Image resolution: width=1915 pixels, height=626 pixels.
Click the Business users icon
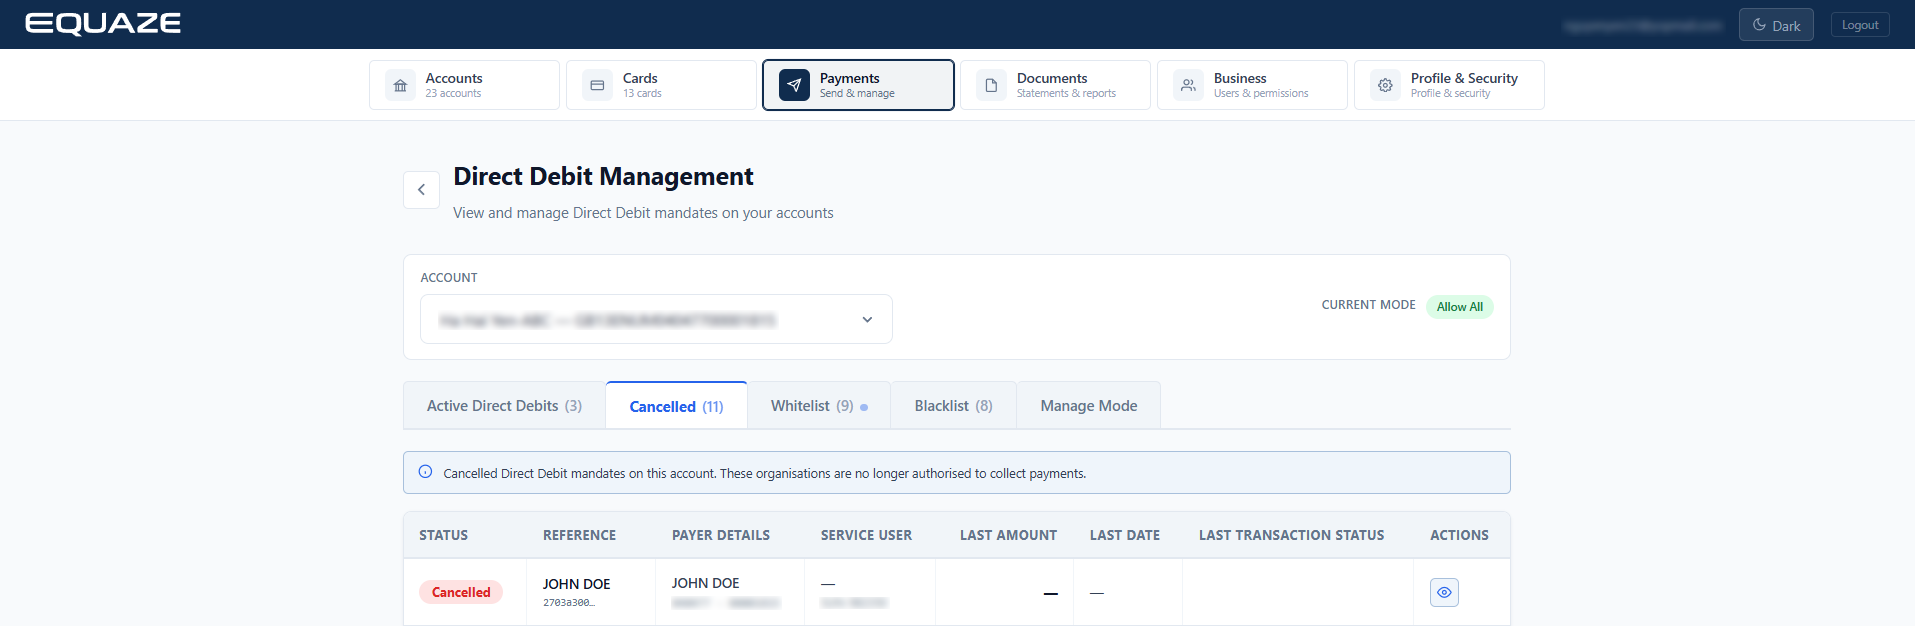coord(1188,86)
